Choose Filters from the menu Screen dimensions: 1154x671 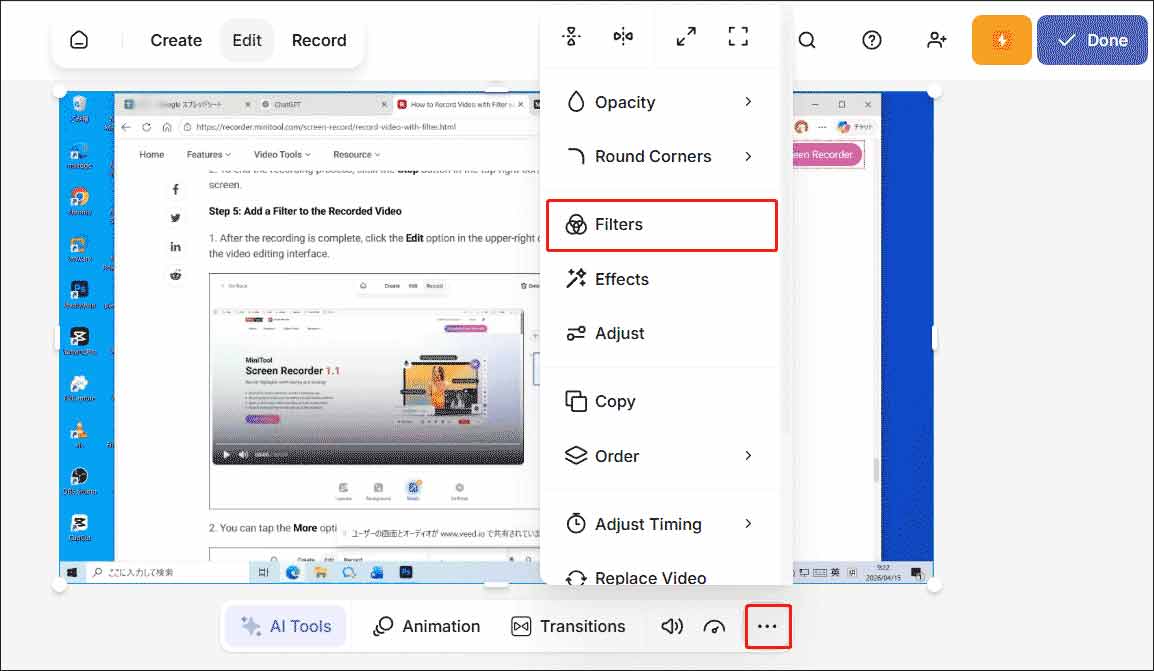(662, 224)
